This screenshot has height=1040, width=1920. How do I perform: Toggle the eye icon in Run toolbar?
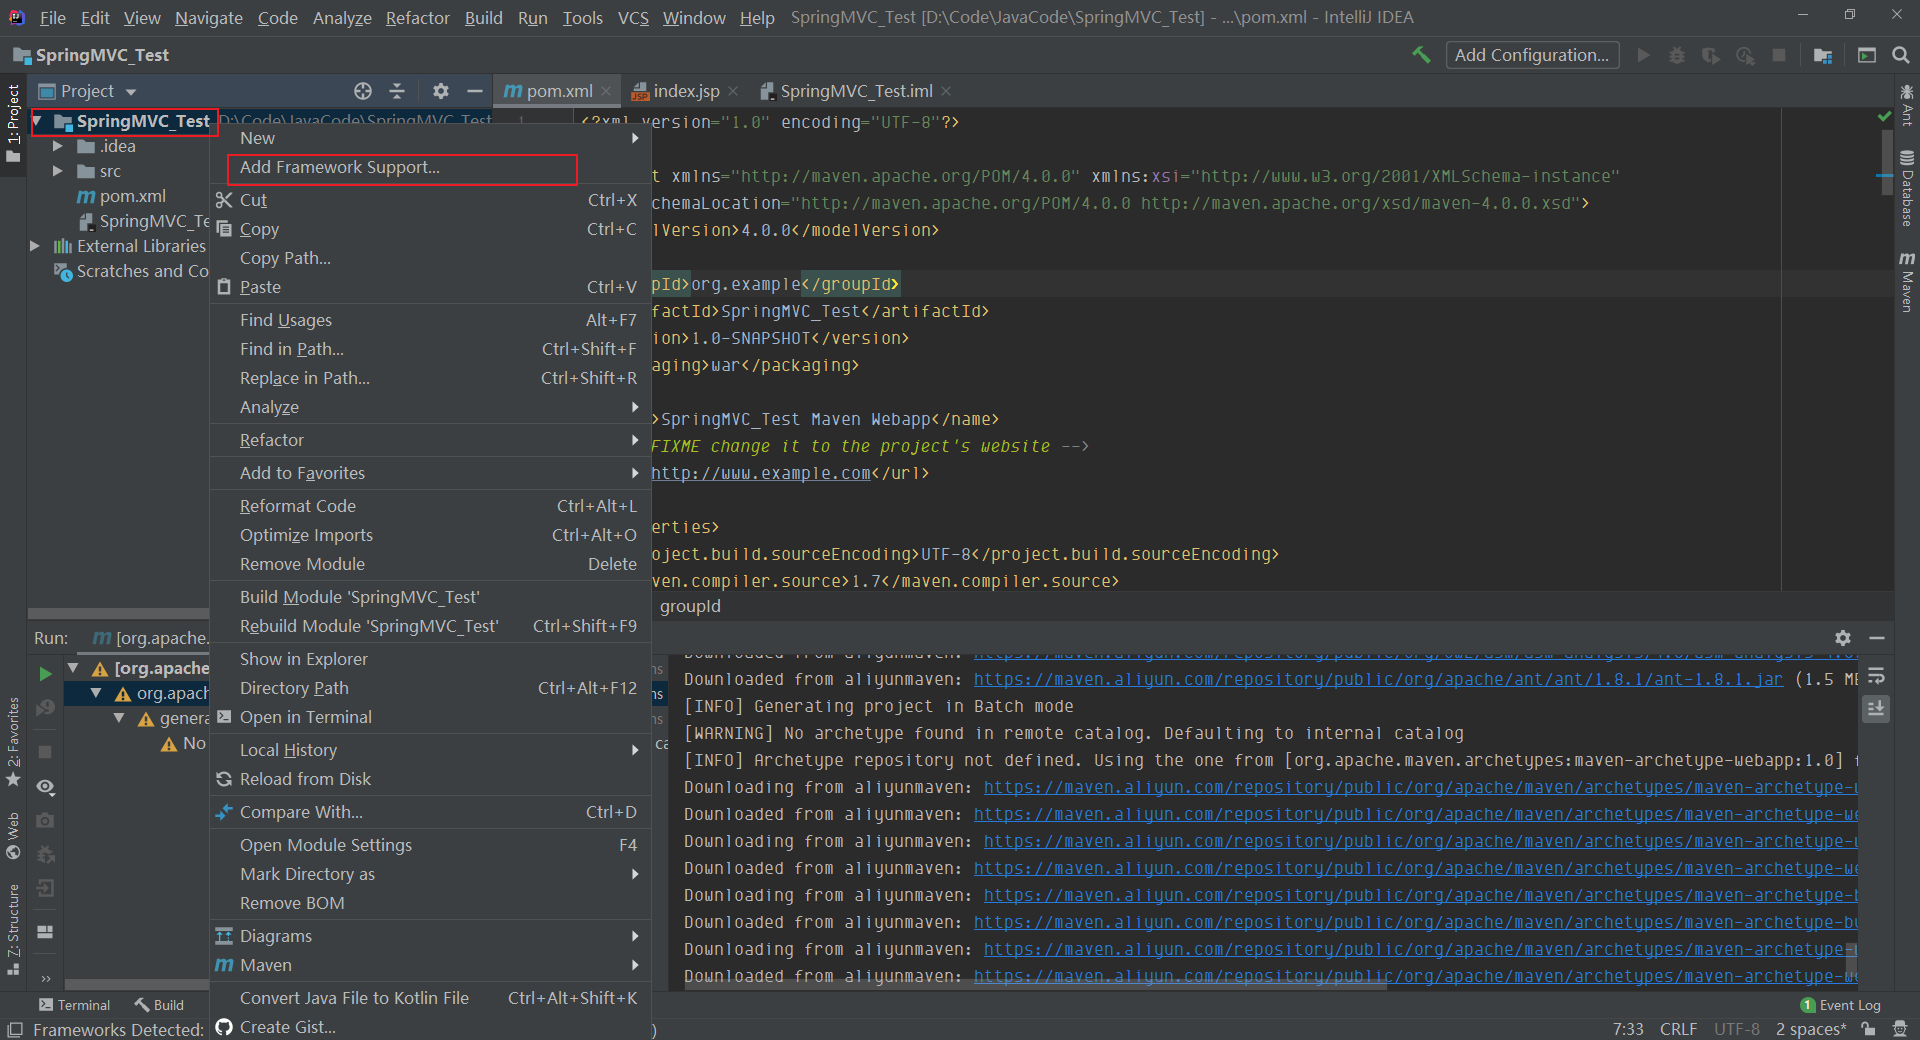point(45,787)
